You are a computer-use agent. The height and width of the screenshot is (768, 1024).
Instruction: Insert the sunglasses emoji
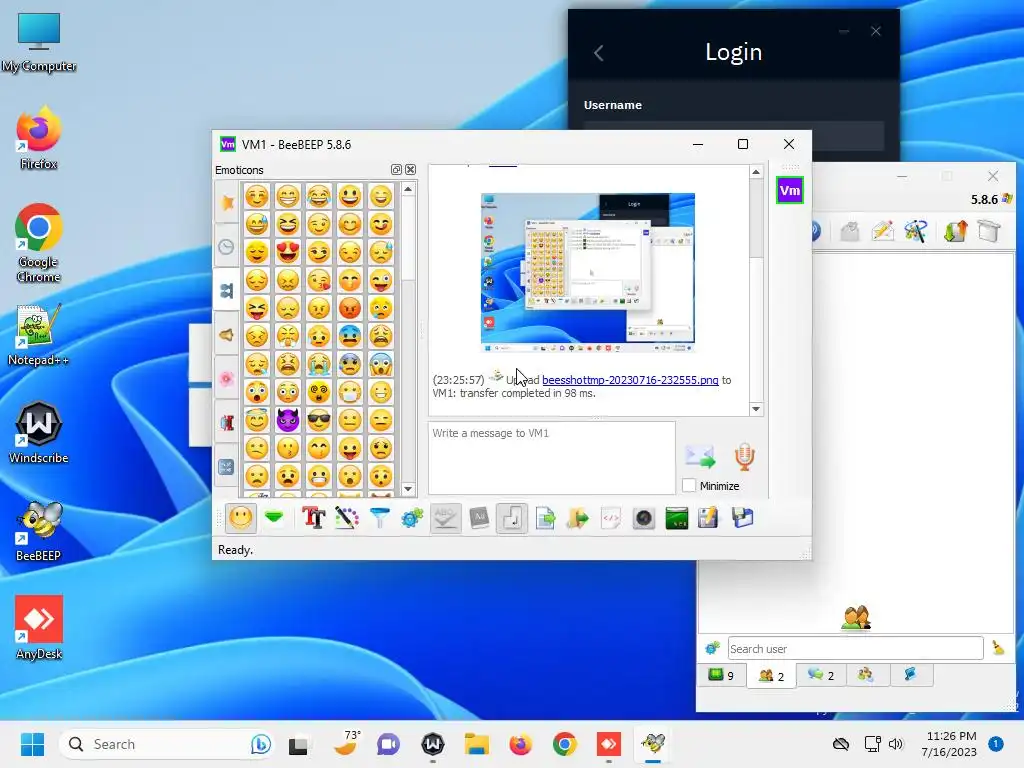click(319, 420)
